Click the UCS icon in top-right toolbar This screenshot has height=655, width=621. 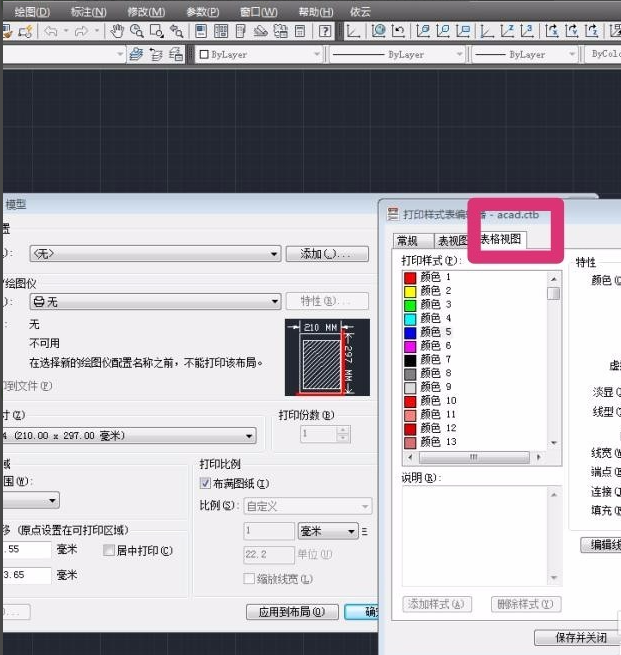(x=353, y=32)
